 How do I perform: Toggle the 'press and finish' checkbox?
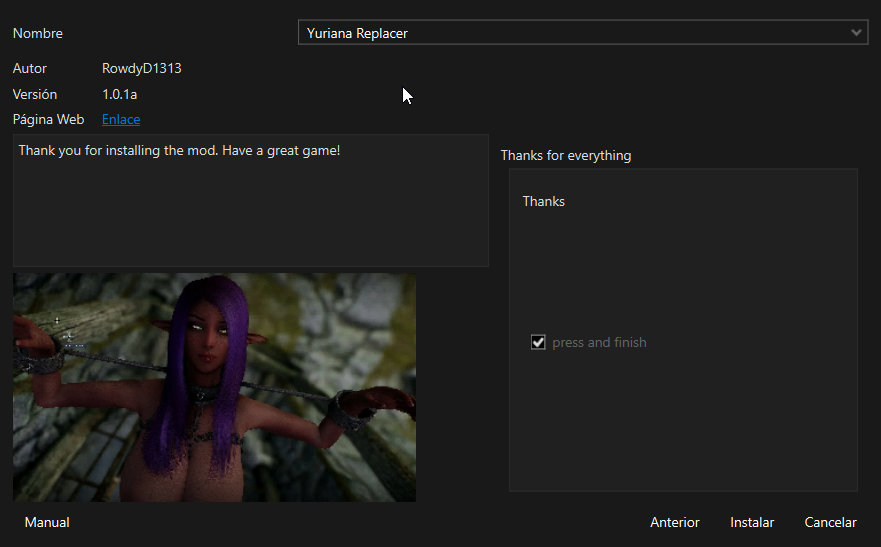538,342
